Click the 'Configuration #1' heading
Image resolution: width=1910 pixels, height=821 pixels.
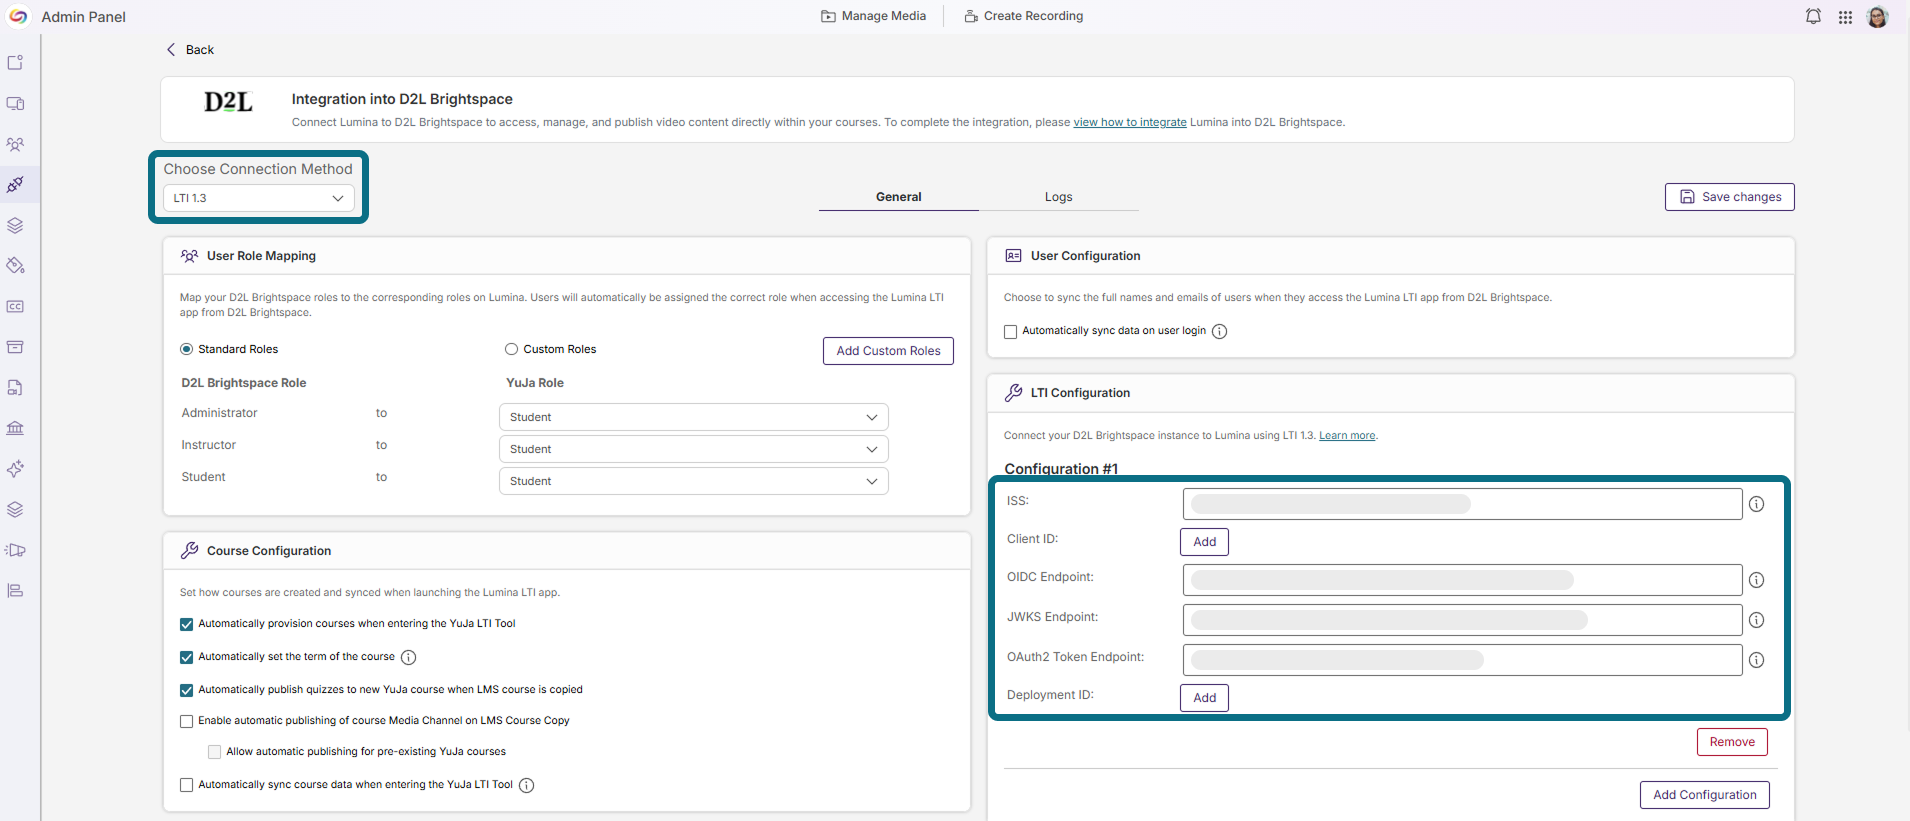point(1061,468)
